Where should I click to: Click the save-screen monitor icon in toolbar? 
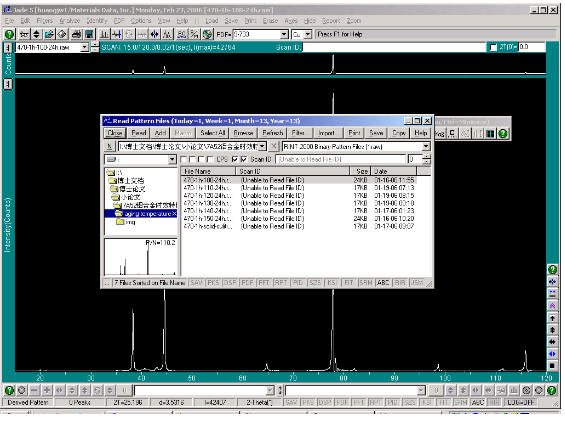pyautogui.click(x=89, y=34)
